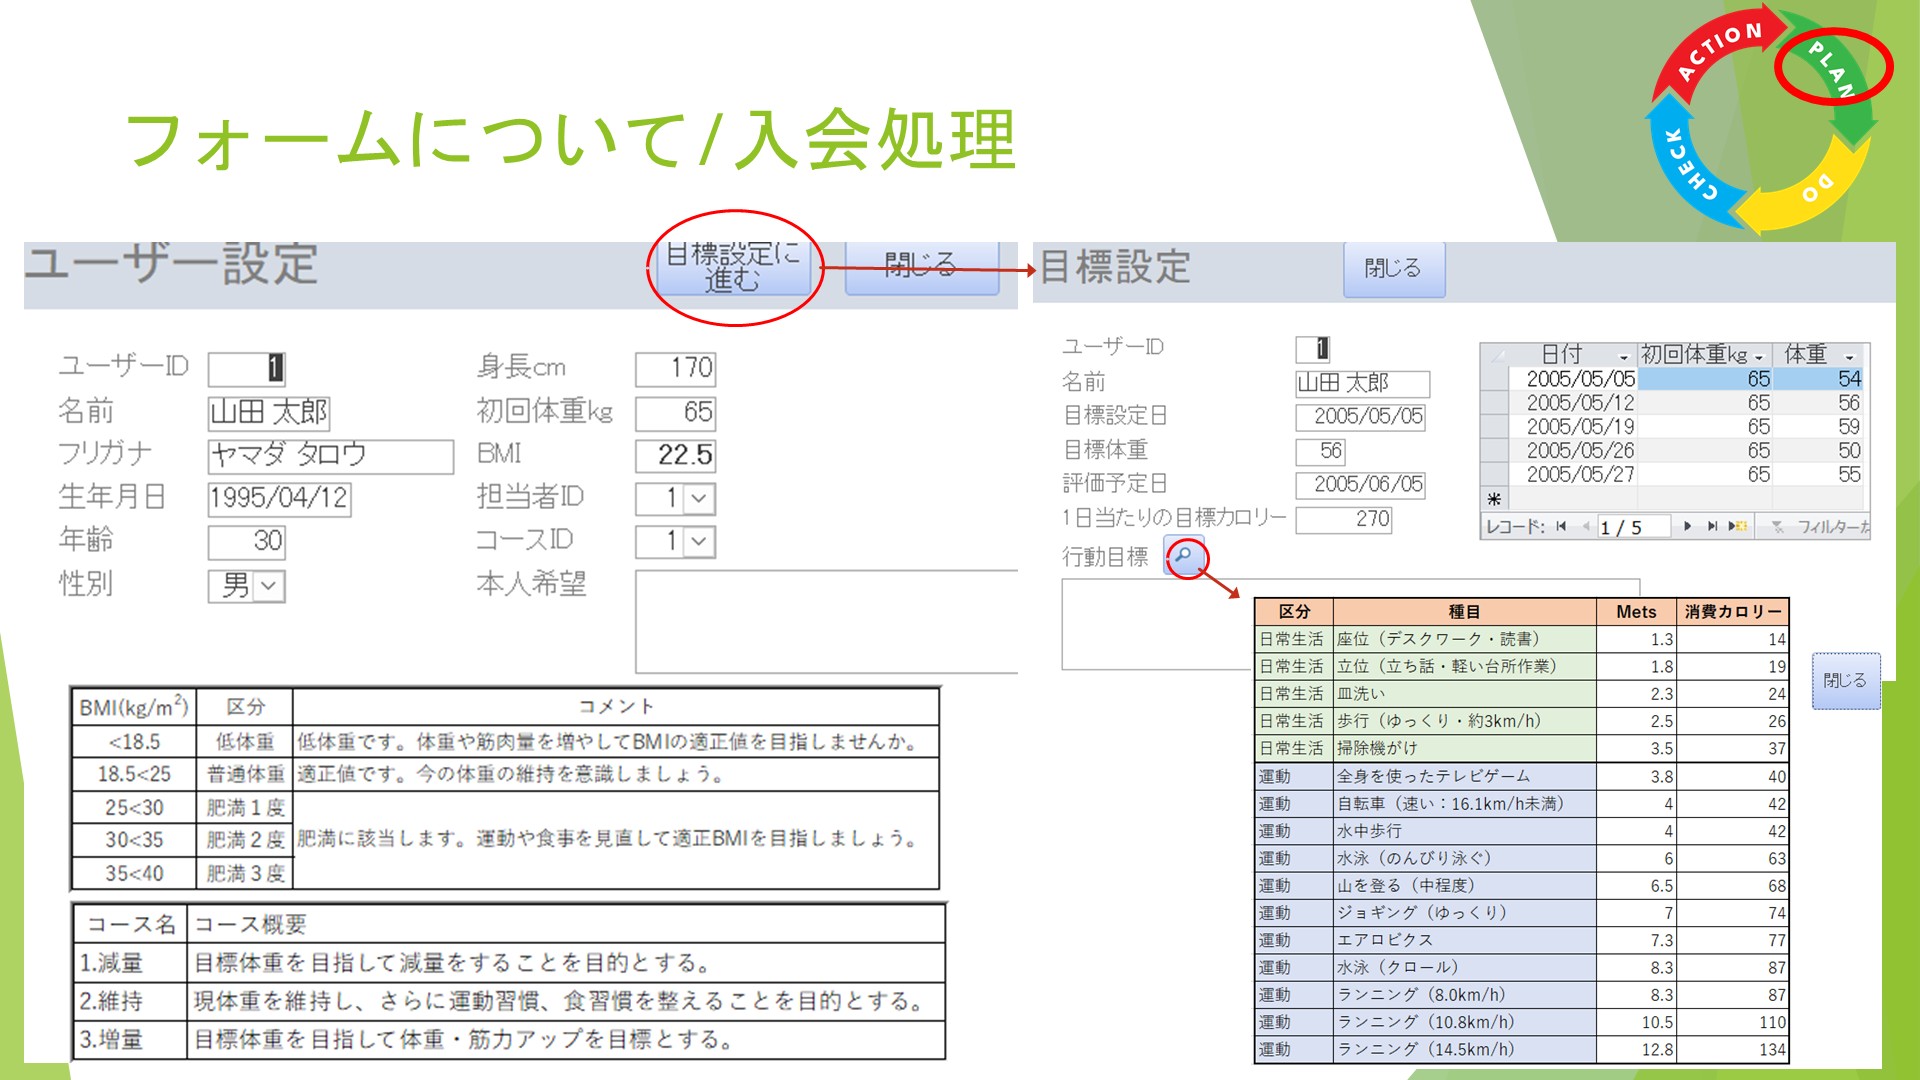Click the datasheet select-all corner box
This screenshot has height=1080, width=1920.
click(x=1495, y=355)
